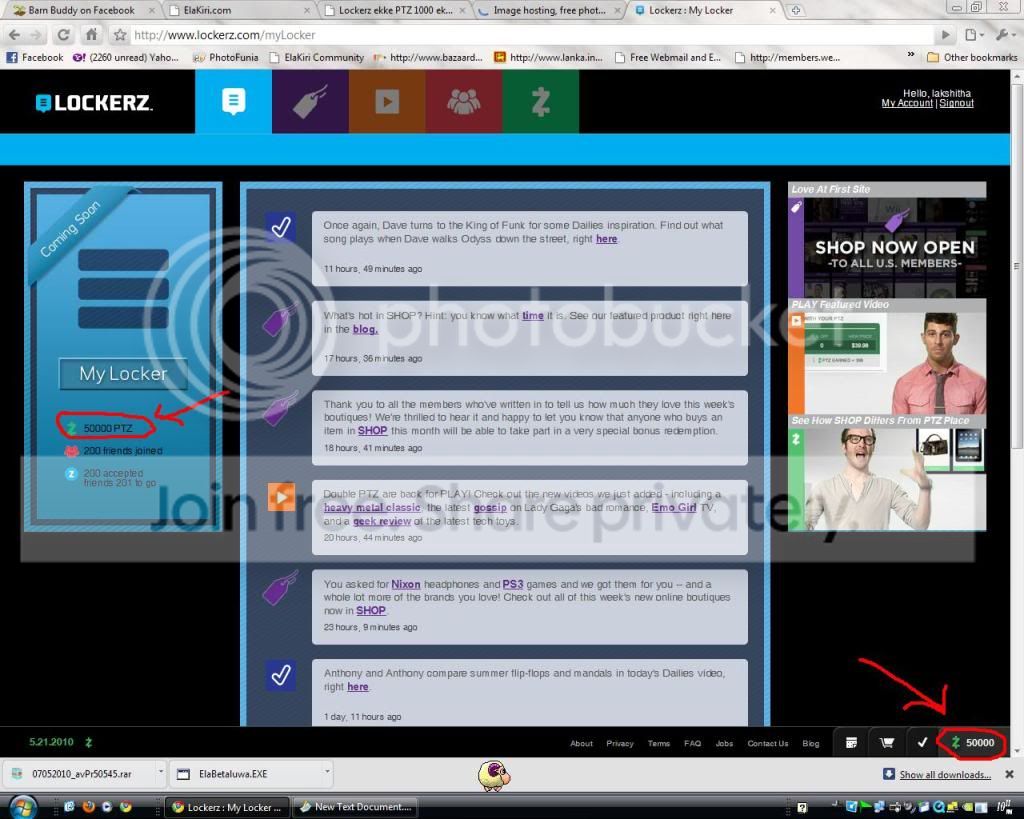Open the orange PLAY video navigation tile
Screen dimensions: 1024x819
(x=387, y=101)
